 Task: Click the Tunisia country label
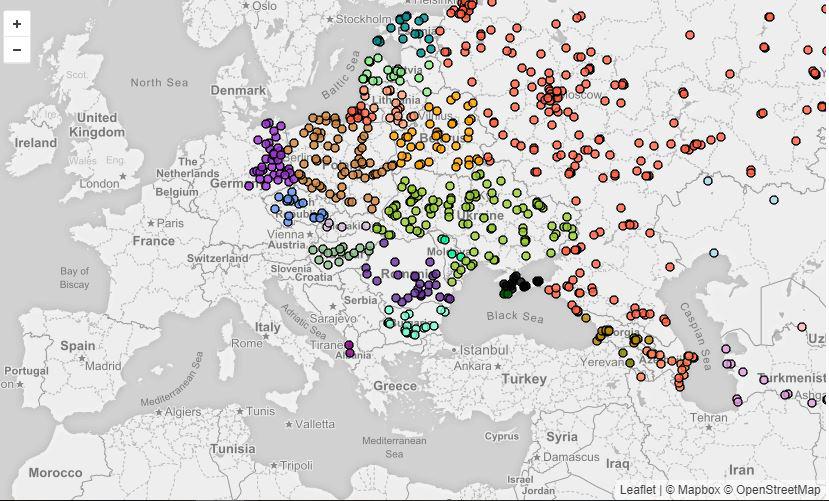233,449
